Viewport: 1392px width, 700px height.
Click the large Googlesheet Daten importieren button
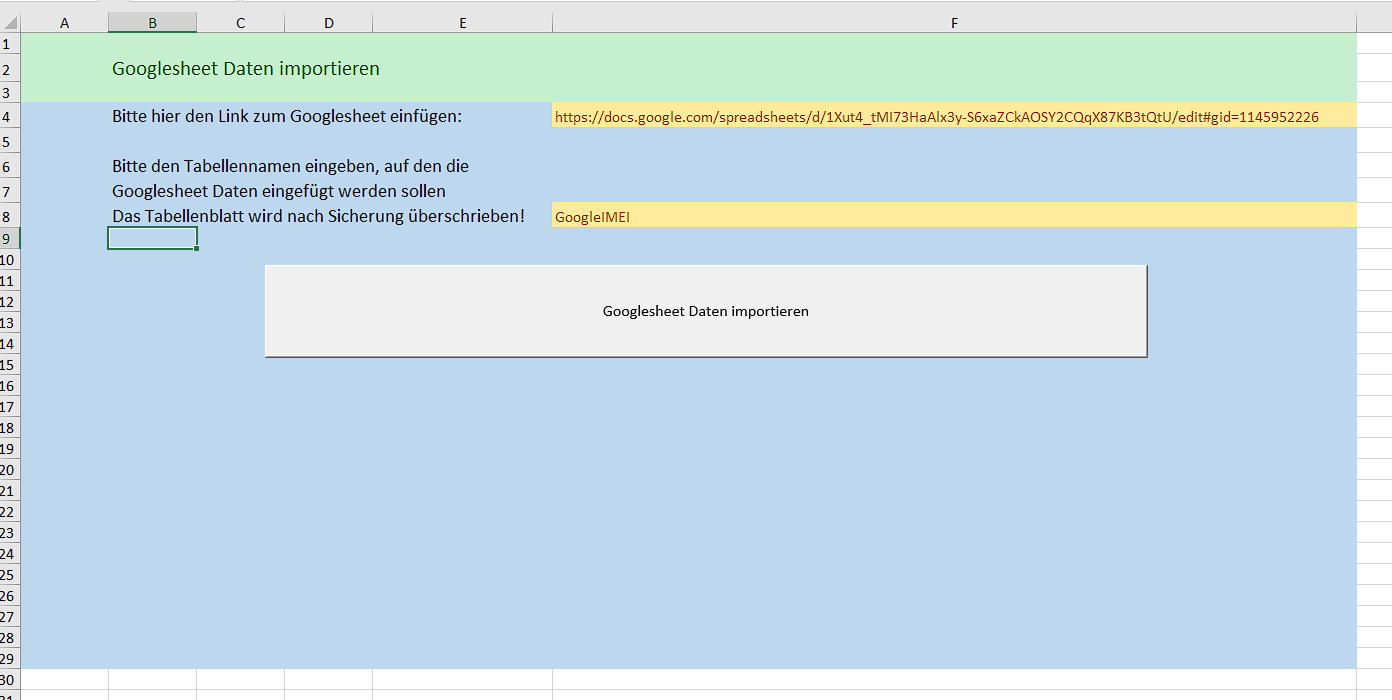pyautogui.click(x=705, y=311)
